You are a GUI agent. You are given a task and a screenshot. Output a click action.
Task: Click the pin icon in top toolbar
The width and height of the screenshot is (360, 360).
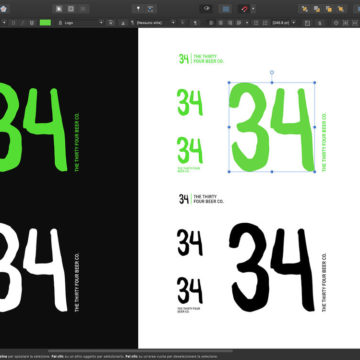pyautogui.click(x=138, y=9)
